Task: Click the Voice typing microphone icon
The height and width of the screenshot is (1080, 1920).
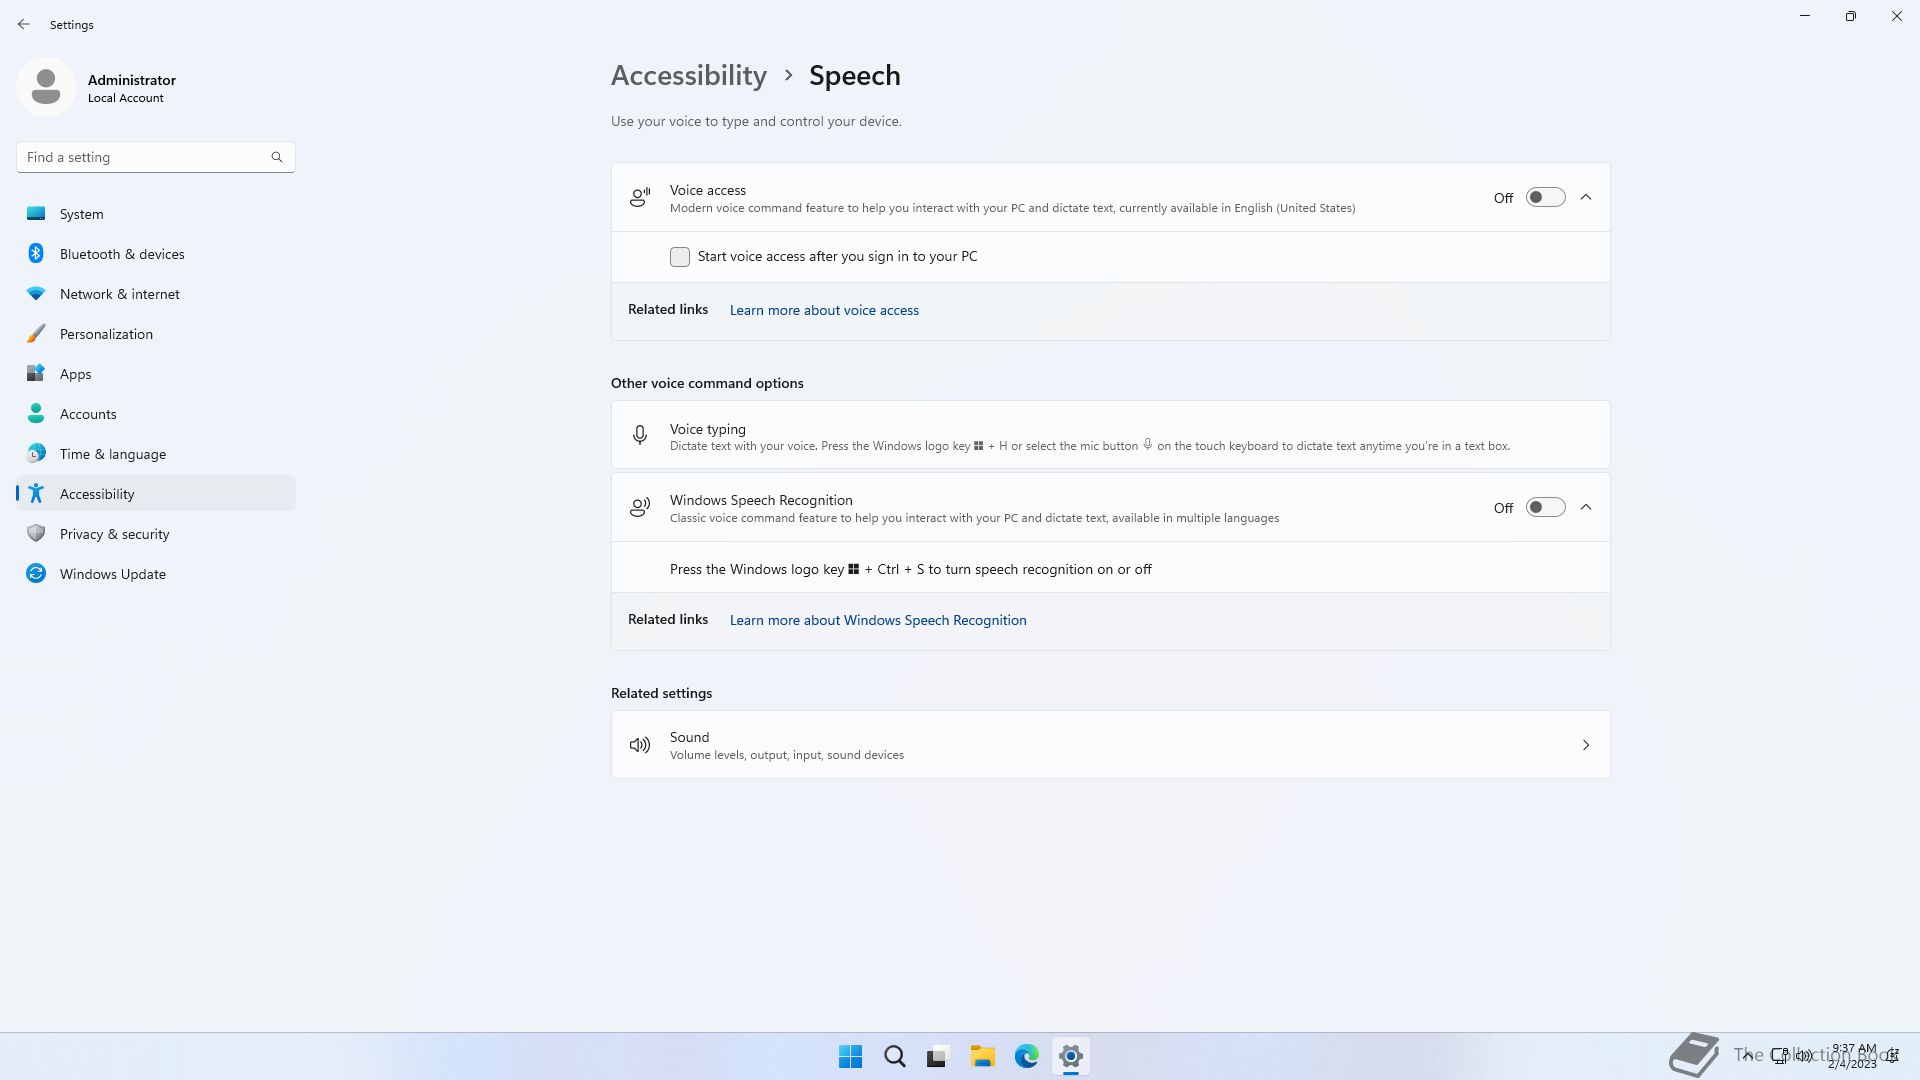Action: (640, 435)
